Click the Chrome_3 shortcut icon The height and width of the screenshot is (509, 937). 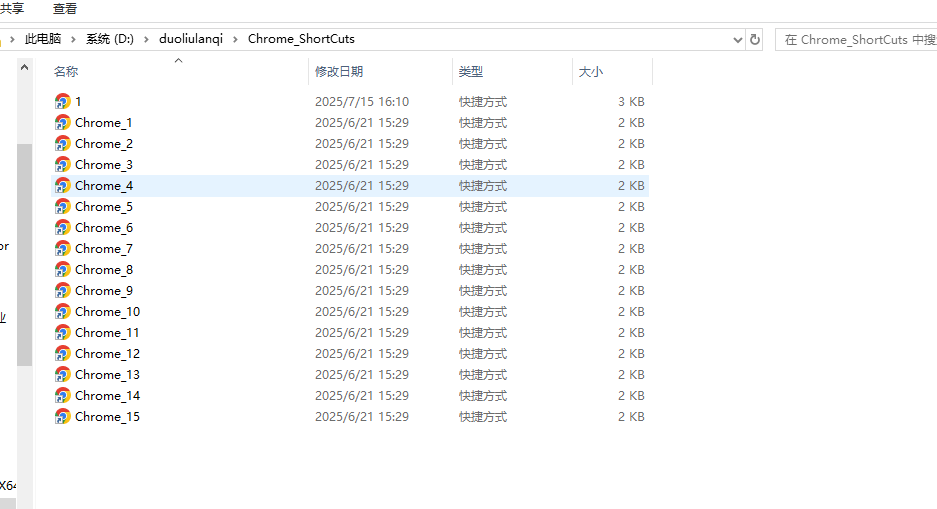(63, 164)
